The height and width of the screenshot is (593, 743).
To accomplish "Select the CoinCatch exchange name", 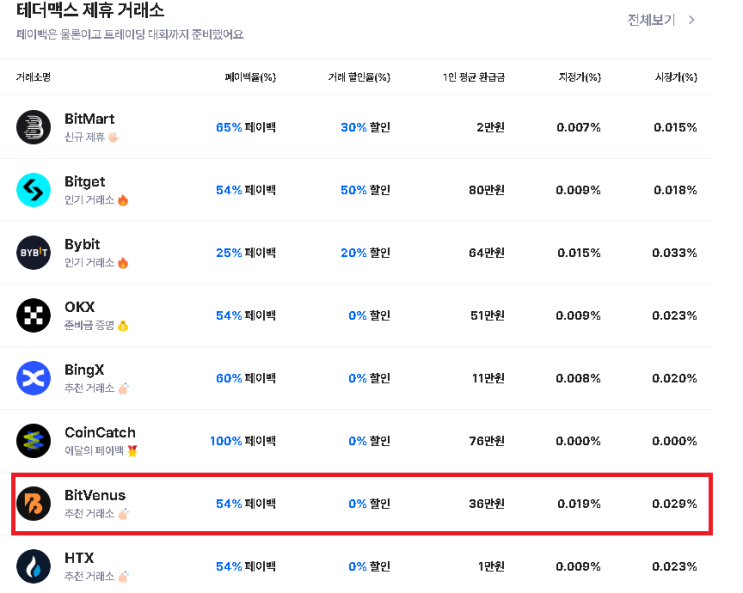I will click(100, 432).
